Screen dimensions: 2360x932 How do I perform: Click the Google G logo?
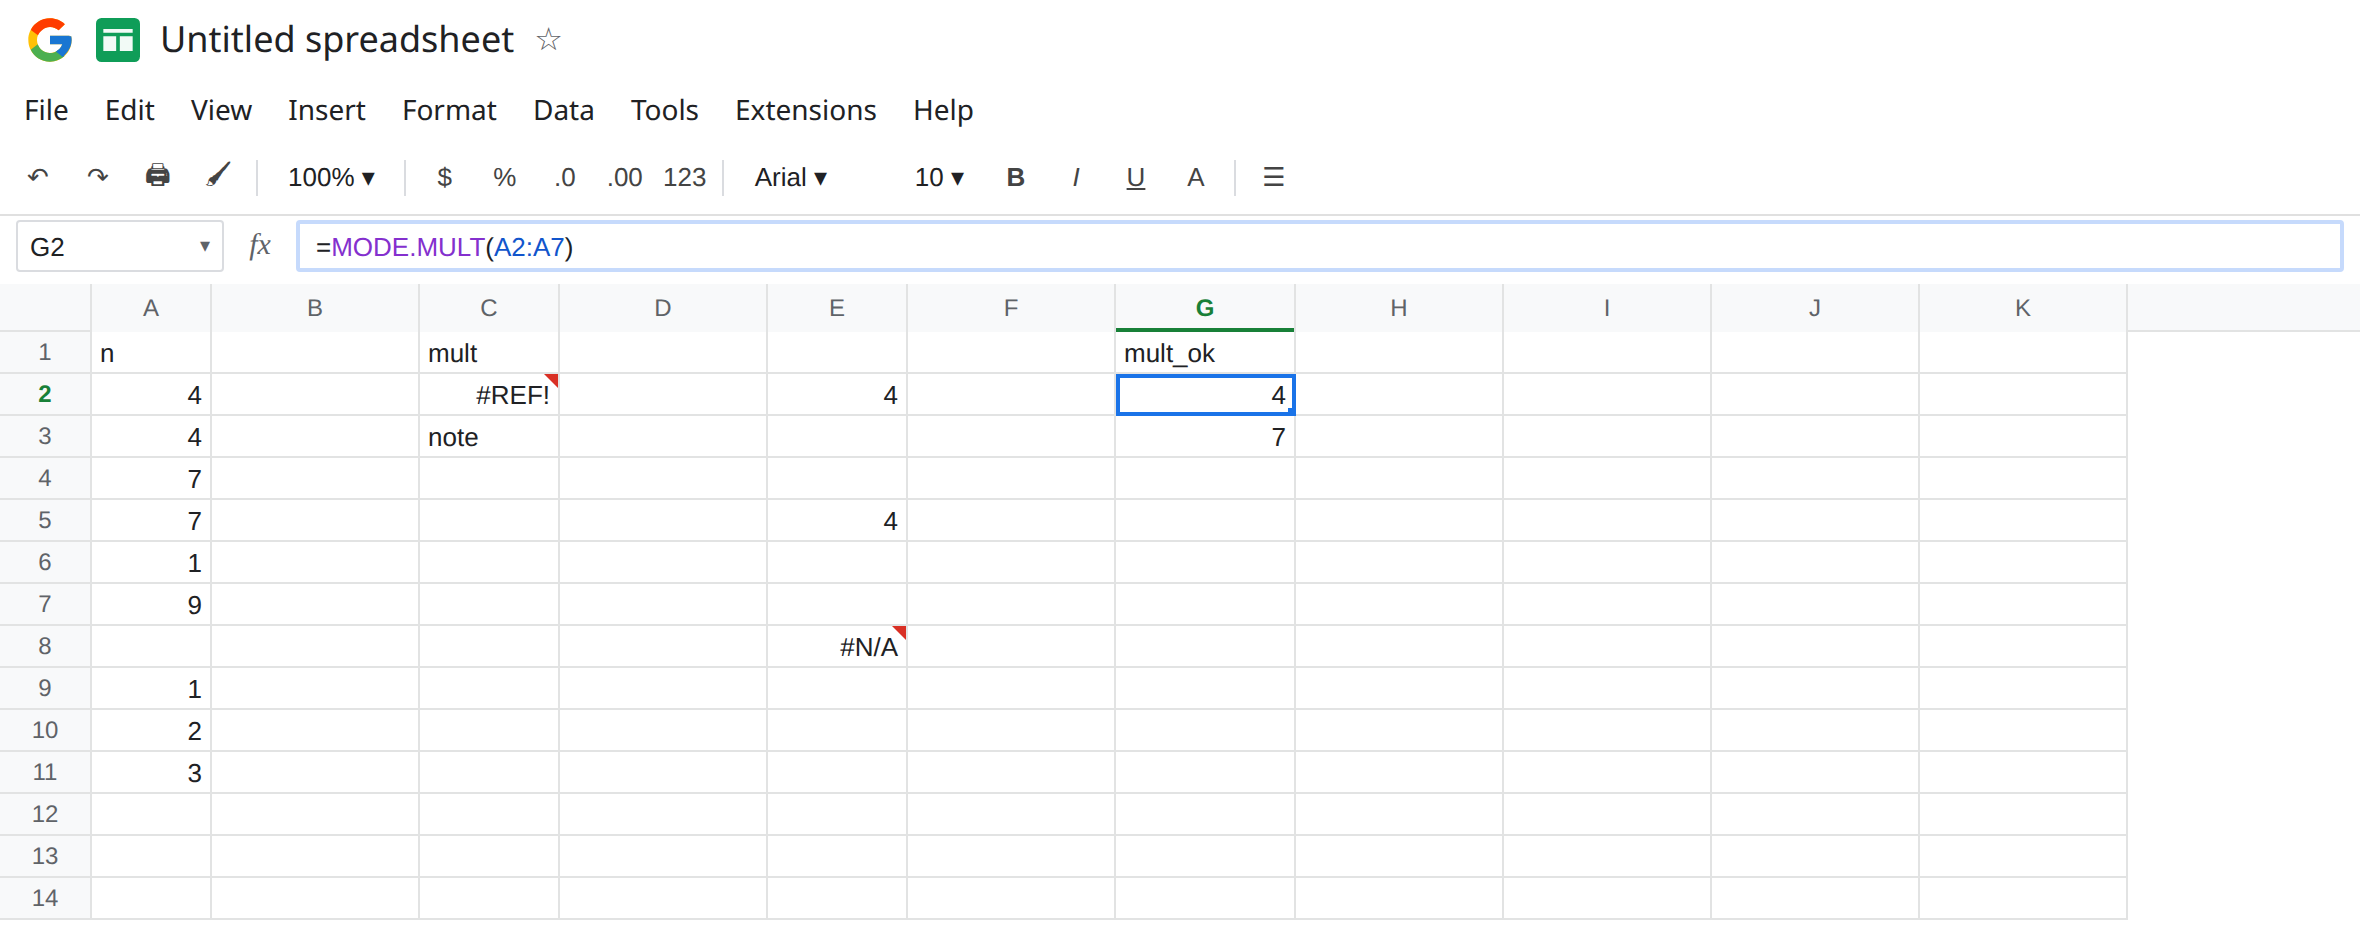pyautogui.click(x=50, y=40)
